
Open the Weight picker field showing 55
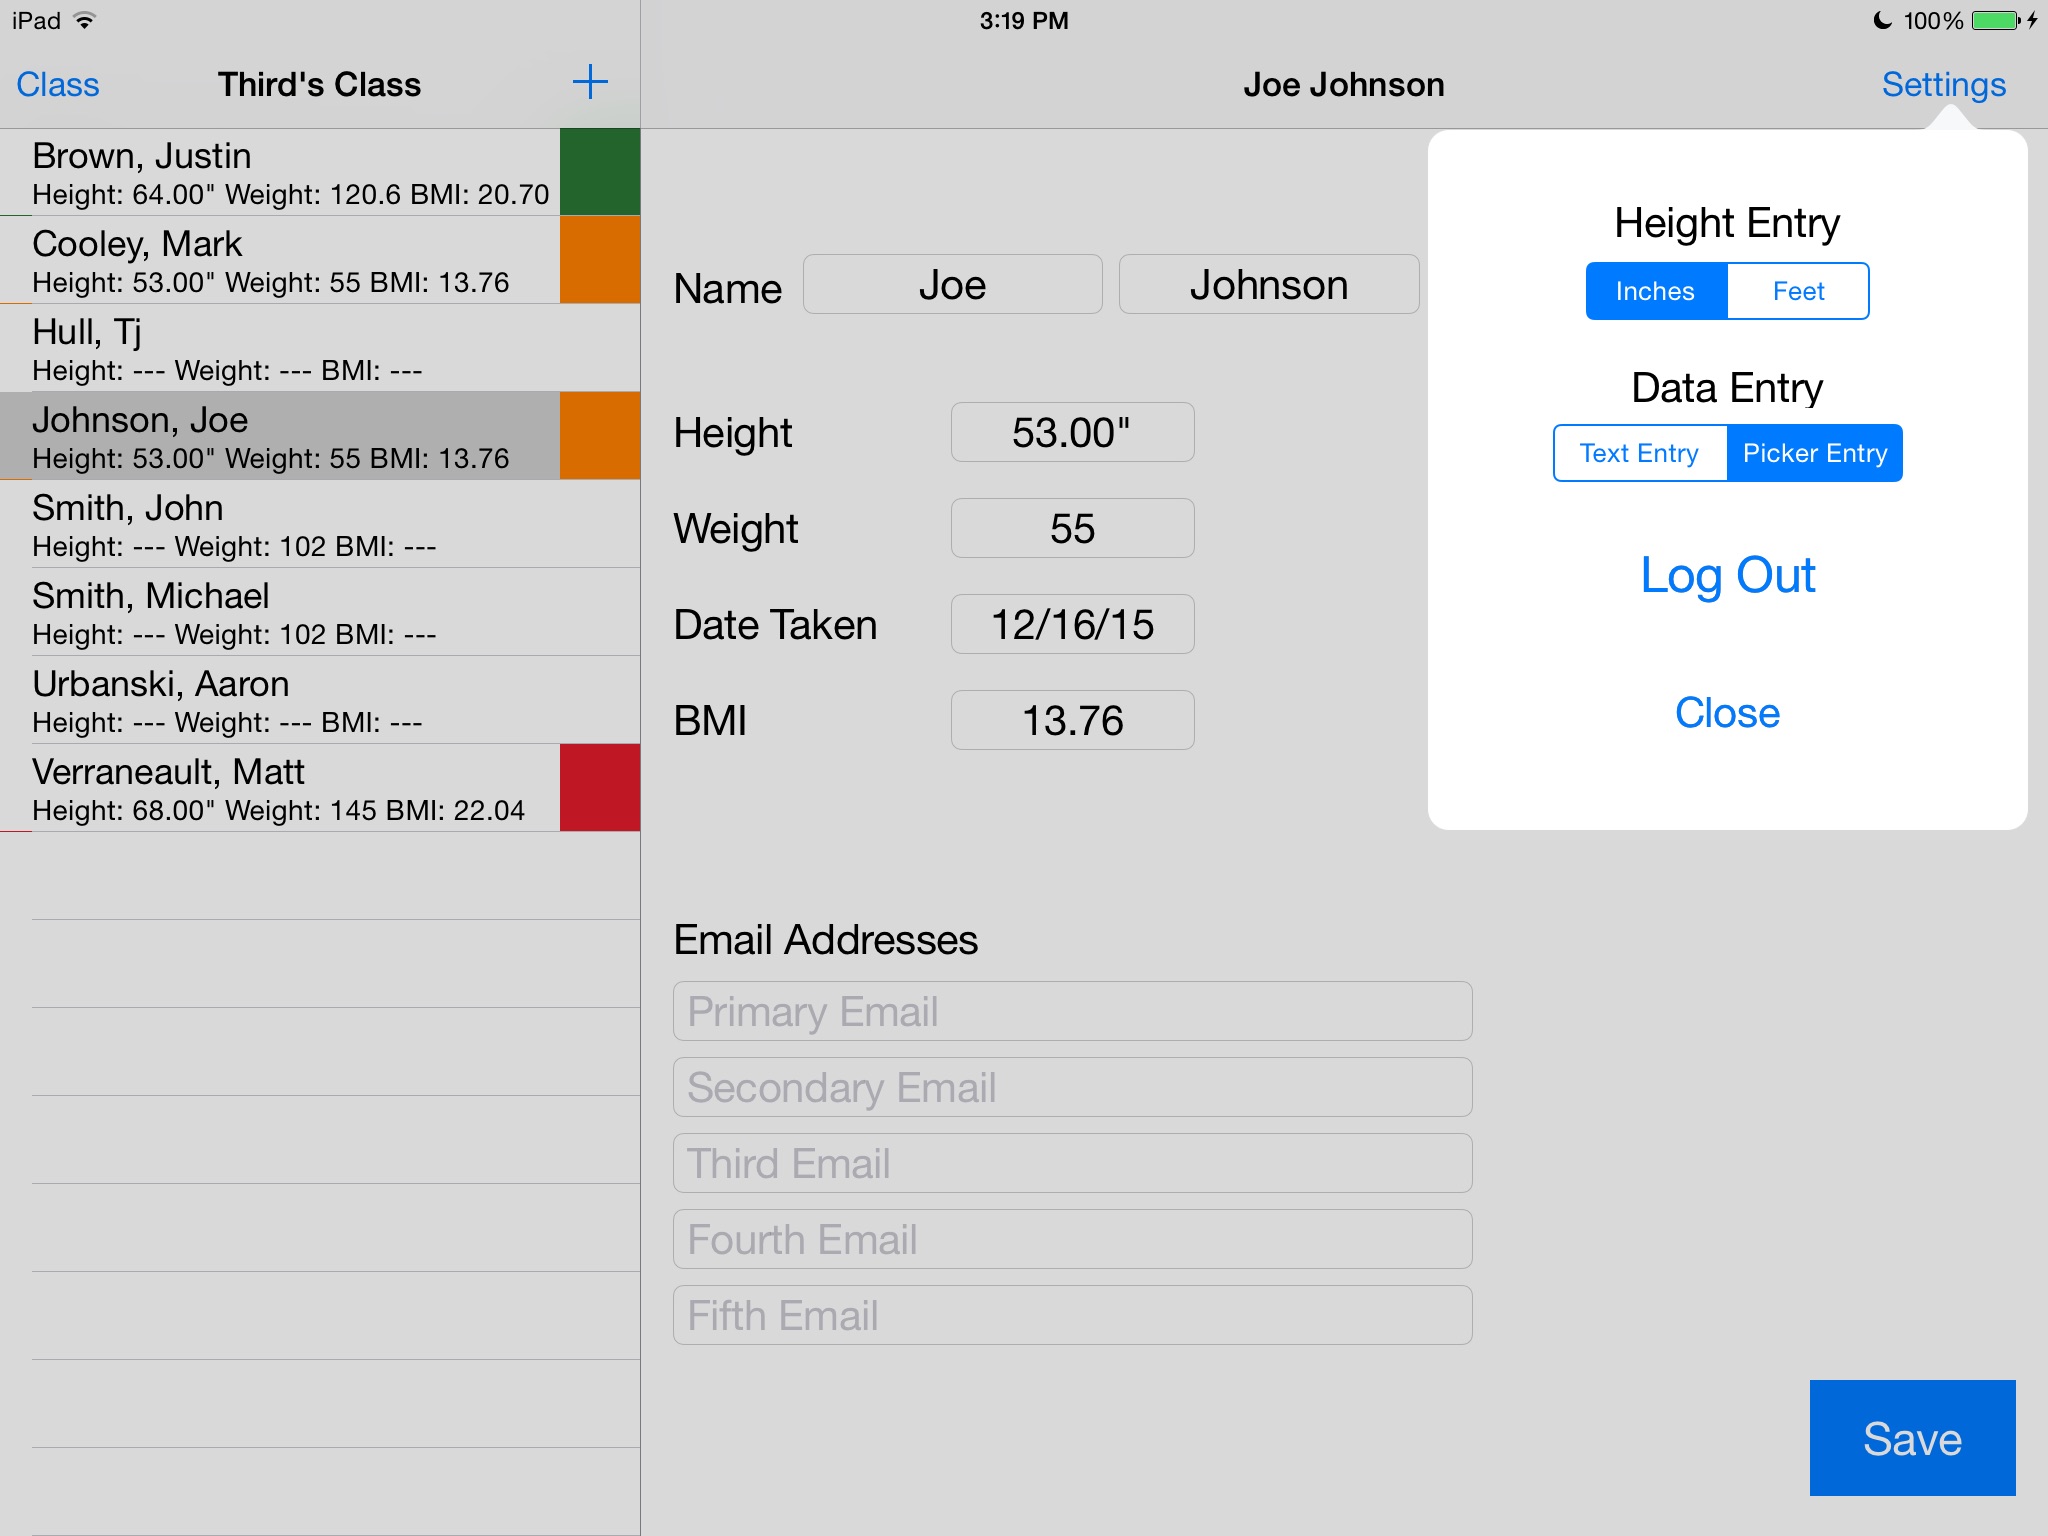pyautogui.click(x=1072, y=529)
